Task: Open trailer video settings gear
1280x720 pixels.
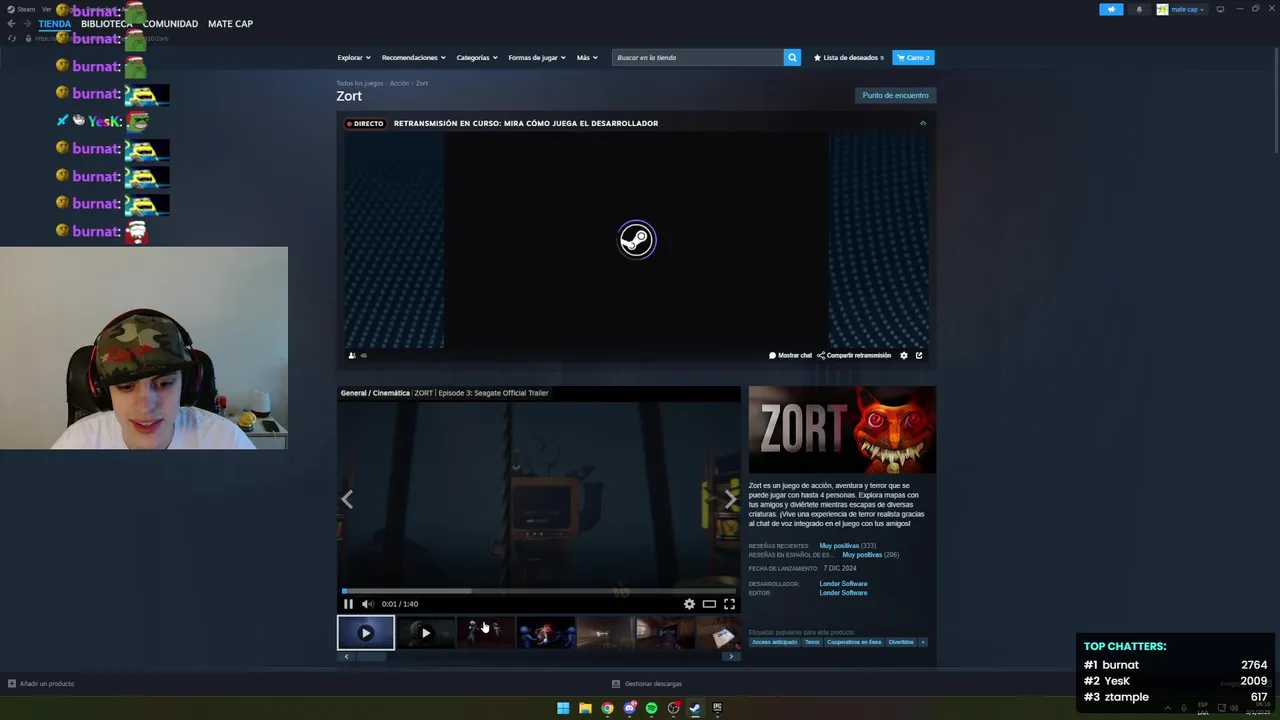Action: coord(689,604)
